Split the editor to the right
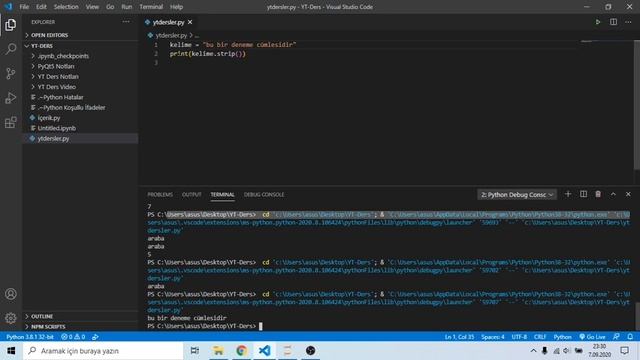This screenshot has width=640, height=360. (x=613, y=22)
